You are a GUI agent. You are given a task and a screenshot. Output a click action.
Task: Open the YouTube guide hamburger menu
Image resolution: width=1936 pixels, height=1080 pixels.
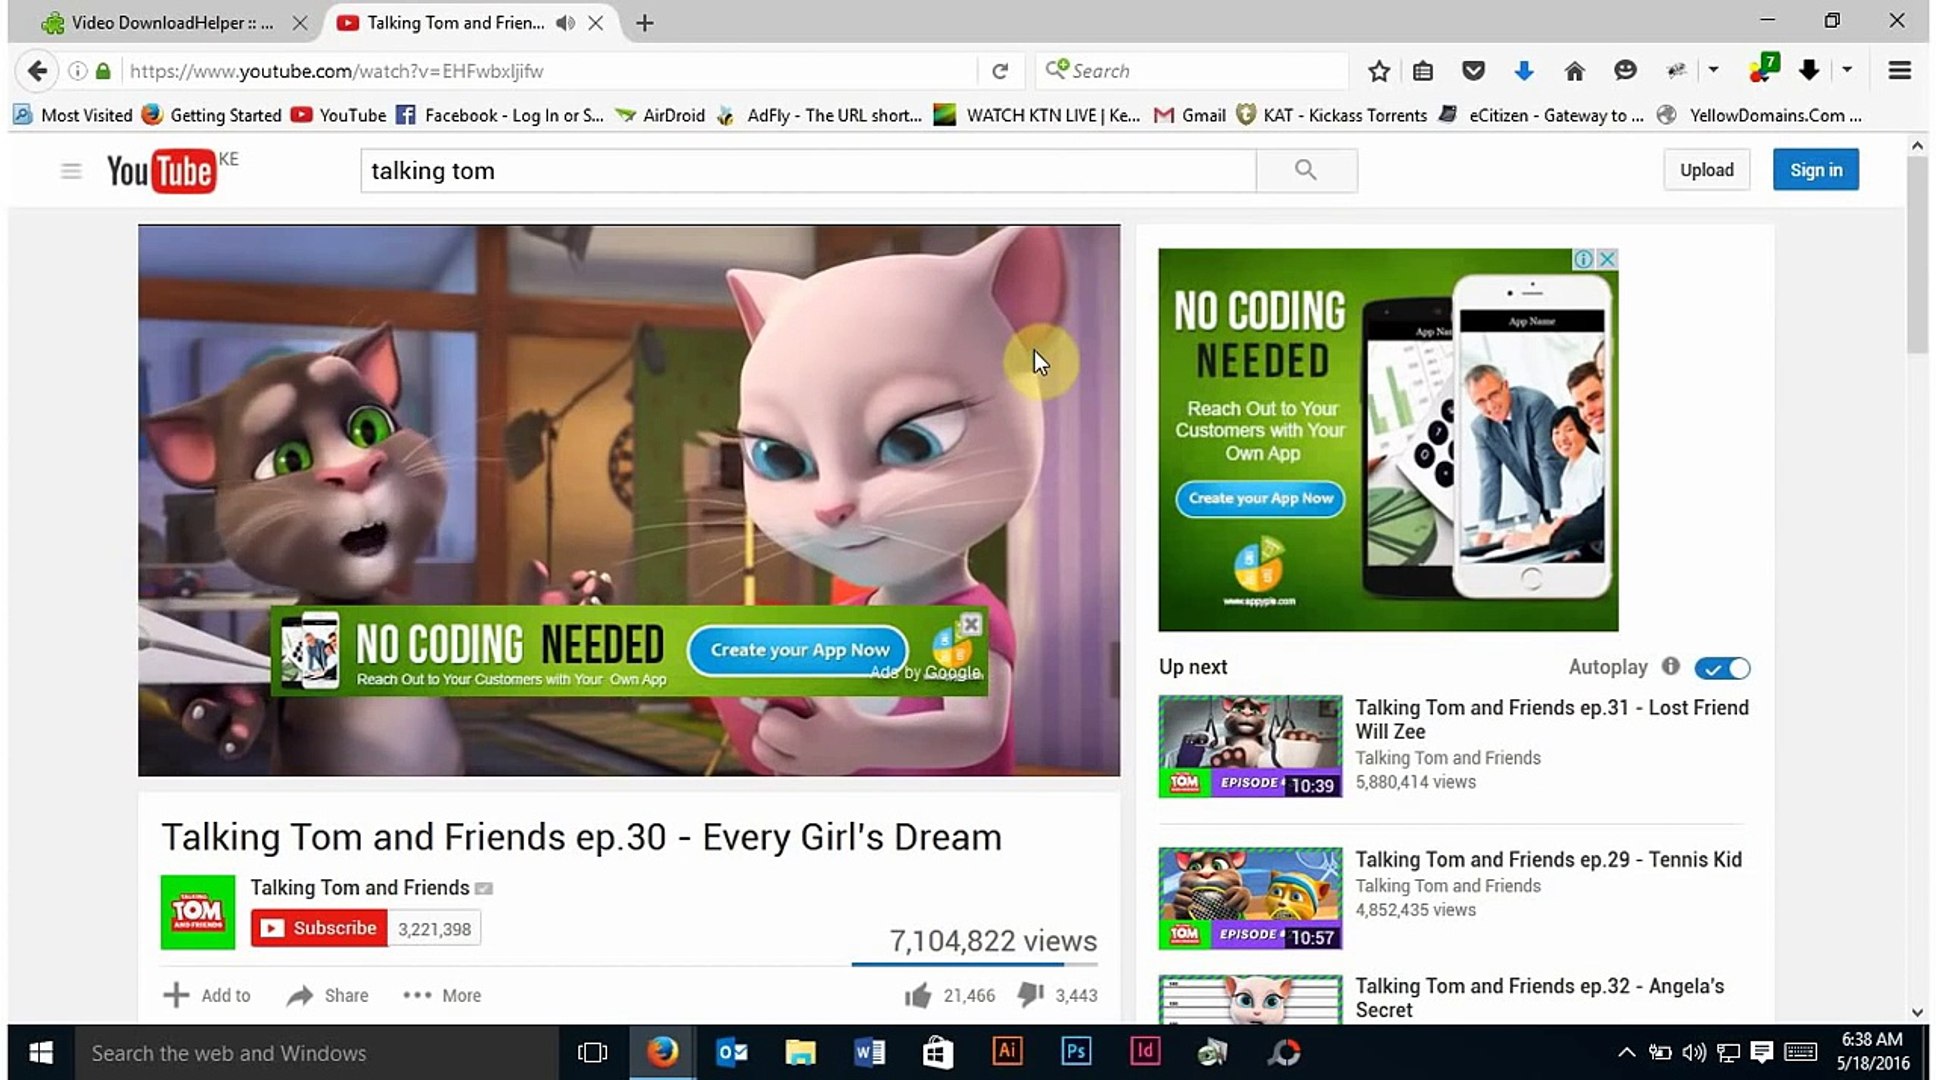coord(71,170)
